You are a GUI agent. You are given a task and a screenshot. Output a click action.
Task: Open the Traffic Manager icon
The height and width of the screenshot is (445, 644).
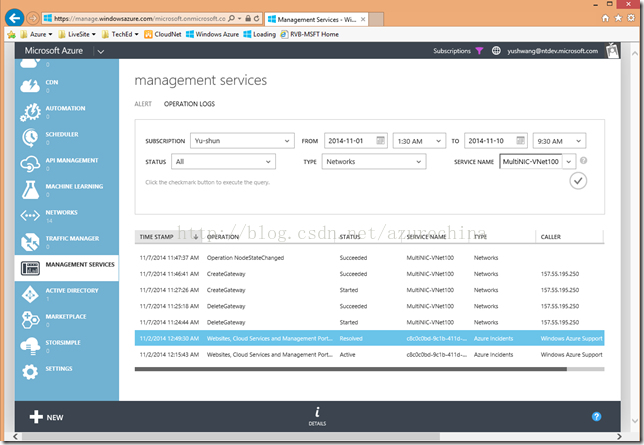click(x=30, y=242)
